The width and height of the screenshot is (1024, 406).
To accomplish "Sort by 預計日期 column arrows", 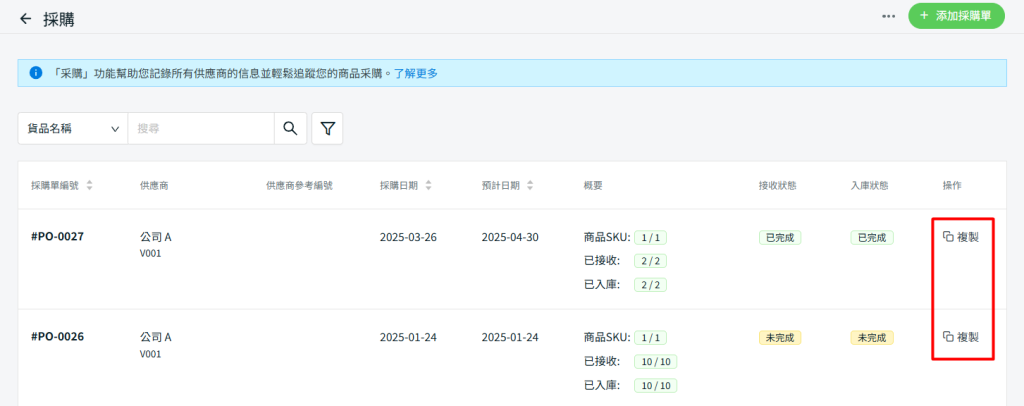I will 530,186.
